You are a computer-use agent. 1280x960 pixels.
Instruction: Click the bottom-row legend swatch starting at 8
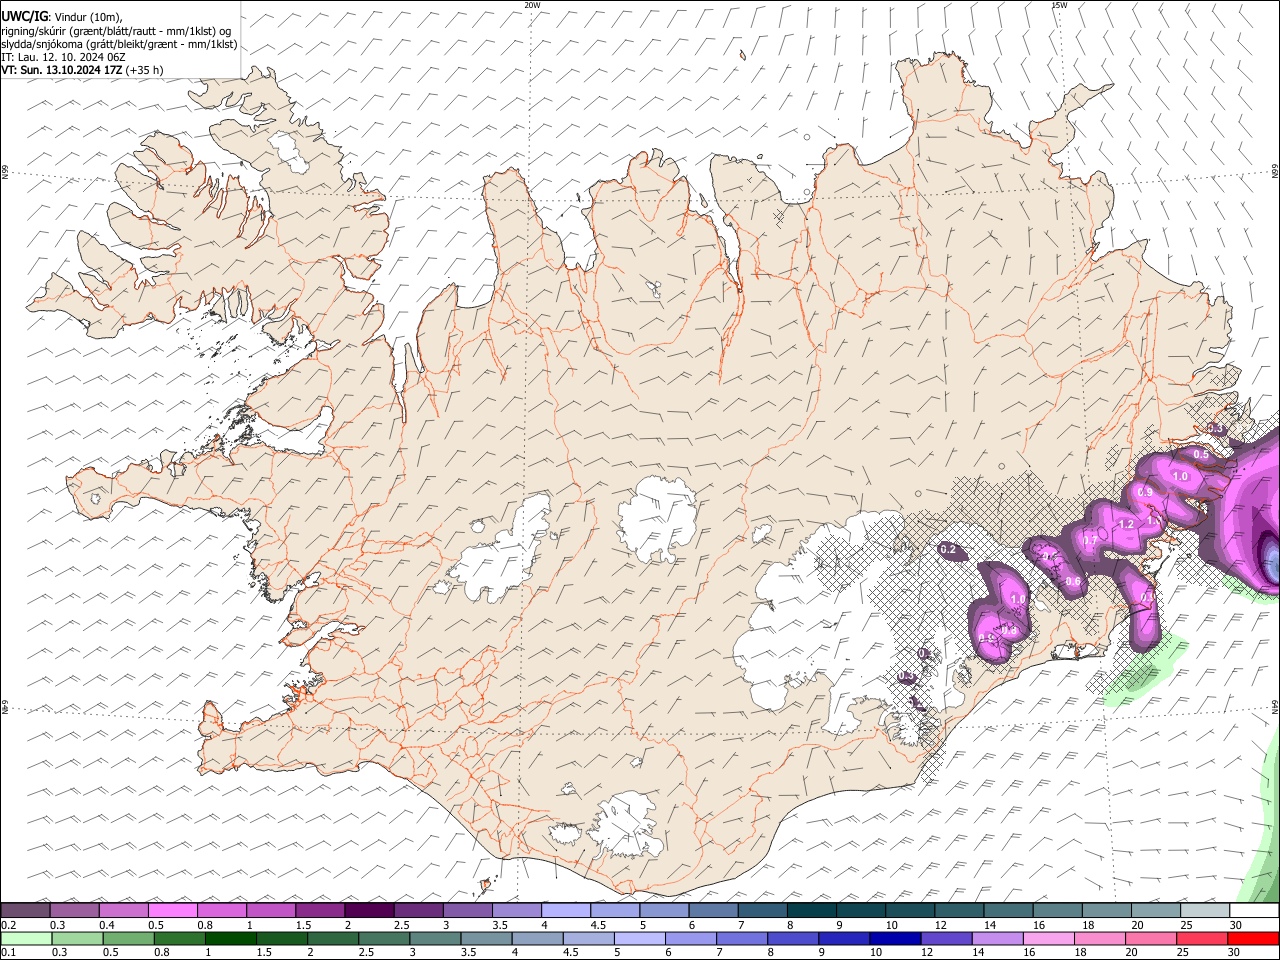[793, 939]
